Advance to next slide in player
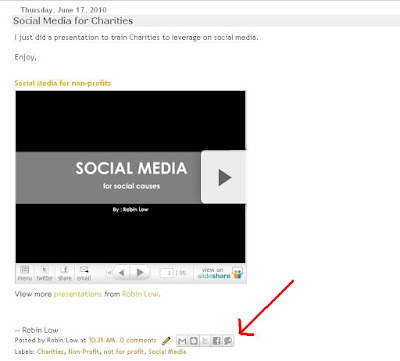Viewport: 400px width, 361px height. click(x=140, y=273)
